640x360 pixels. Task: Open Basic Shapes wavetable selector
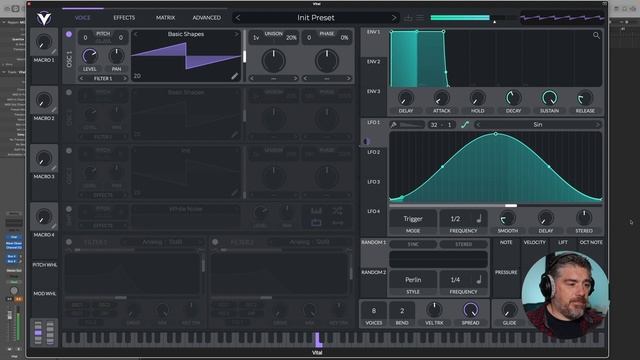[186, 34]
